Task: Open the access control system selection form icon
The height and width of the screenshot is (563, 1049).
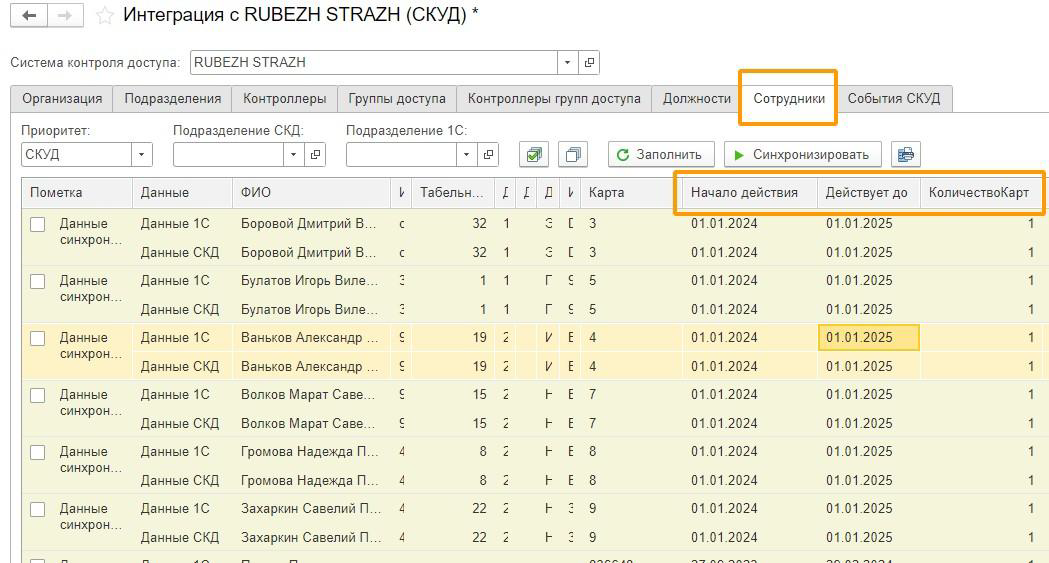Action: pyautogui.click(x=589, y=62)
